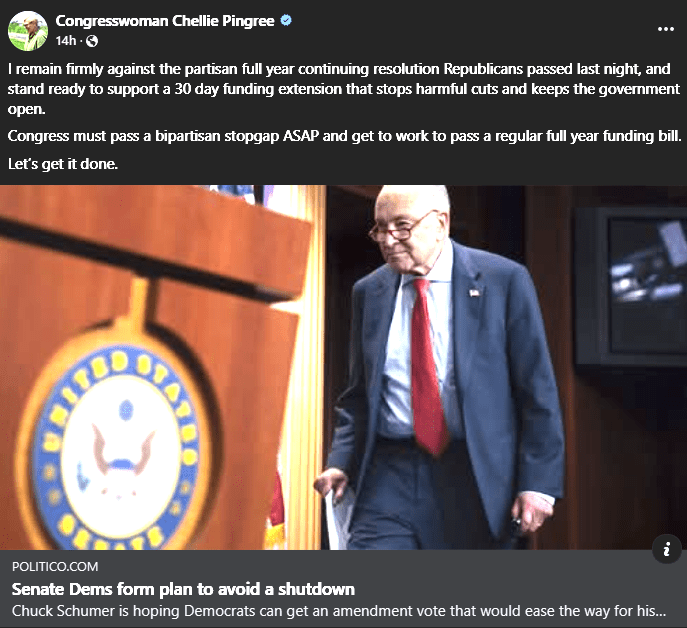Open the Congresswoman Chellie Pingree name link

point(165,21)
